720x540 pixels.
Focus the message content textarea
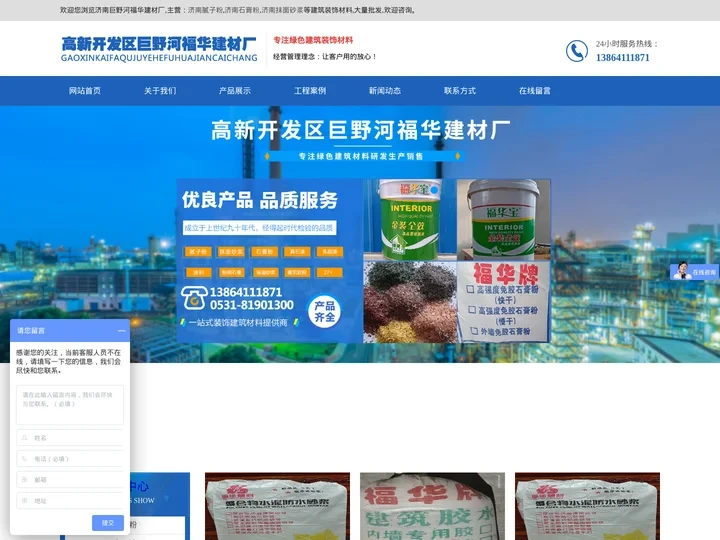[x=70, y=405]
